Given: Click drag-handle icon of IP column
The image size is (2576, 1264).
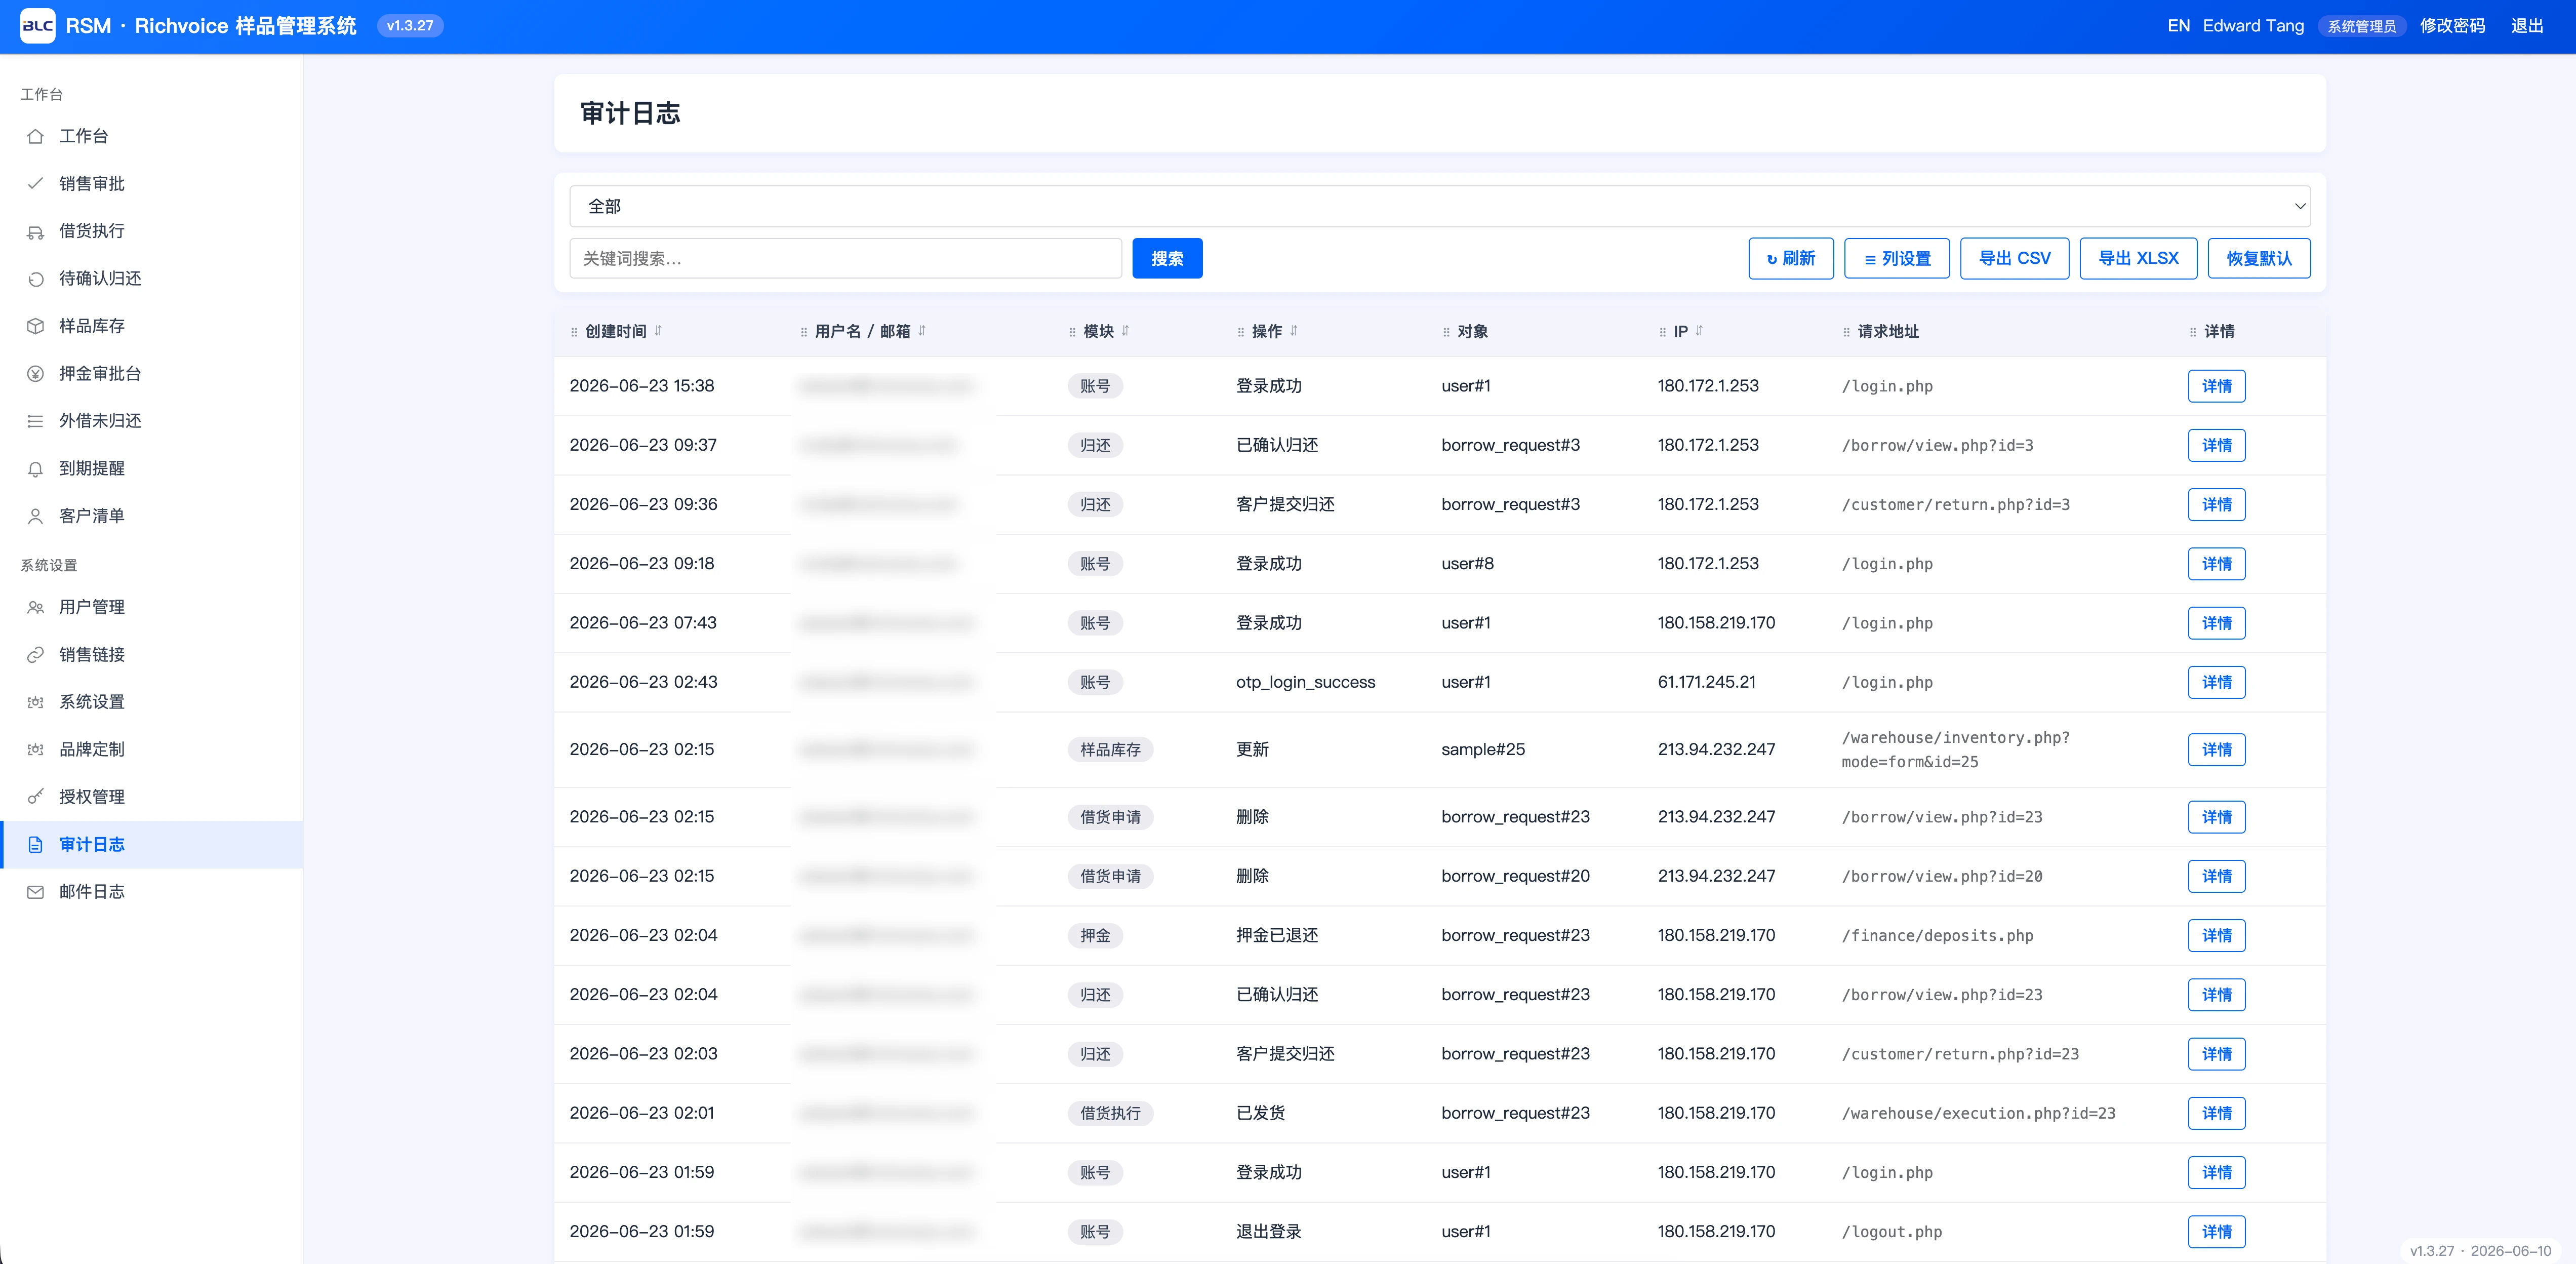Looking at the screenshot, I should tap(1663, 332).
